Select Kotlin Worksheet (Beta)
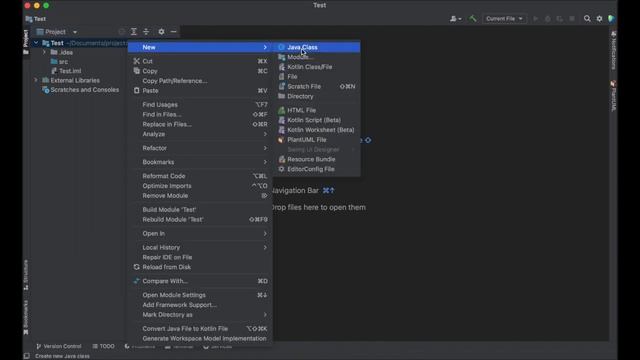The width and height of the screenshot is (640, 360). [316, 130]
